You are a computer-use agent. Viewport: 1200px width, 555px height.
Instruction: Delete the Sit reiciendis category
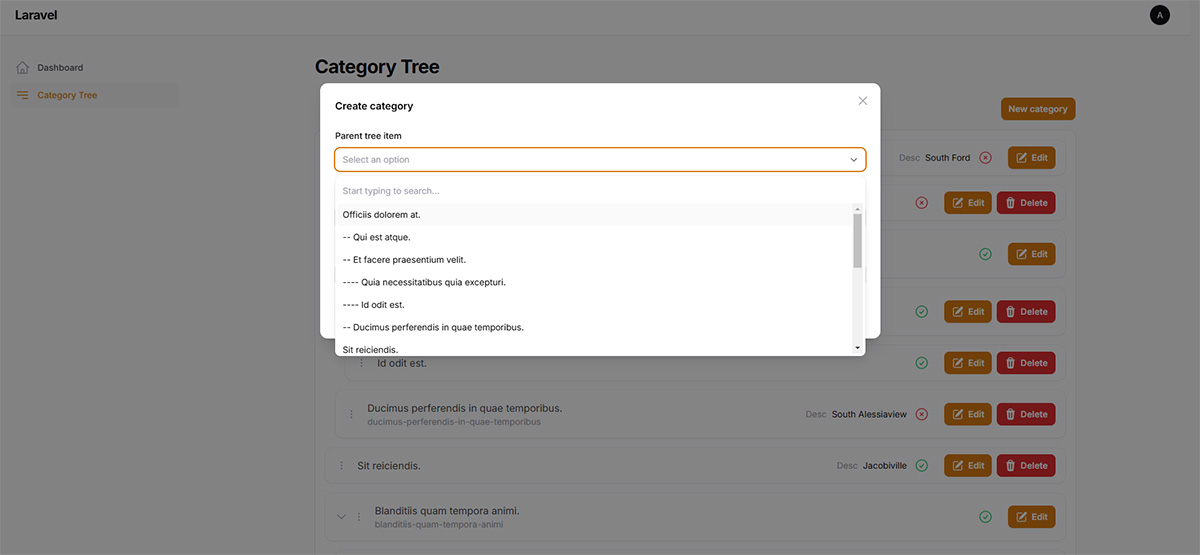point(1026,466)
